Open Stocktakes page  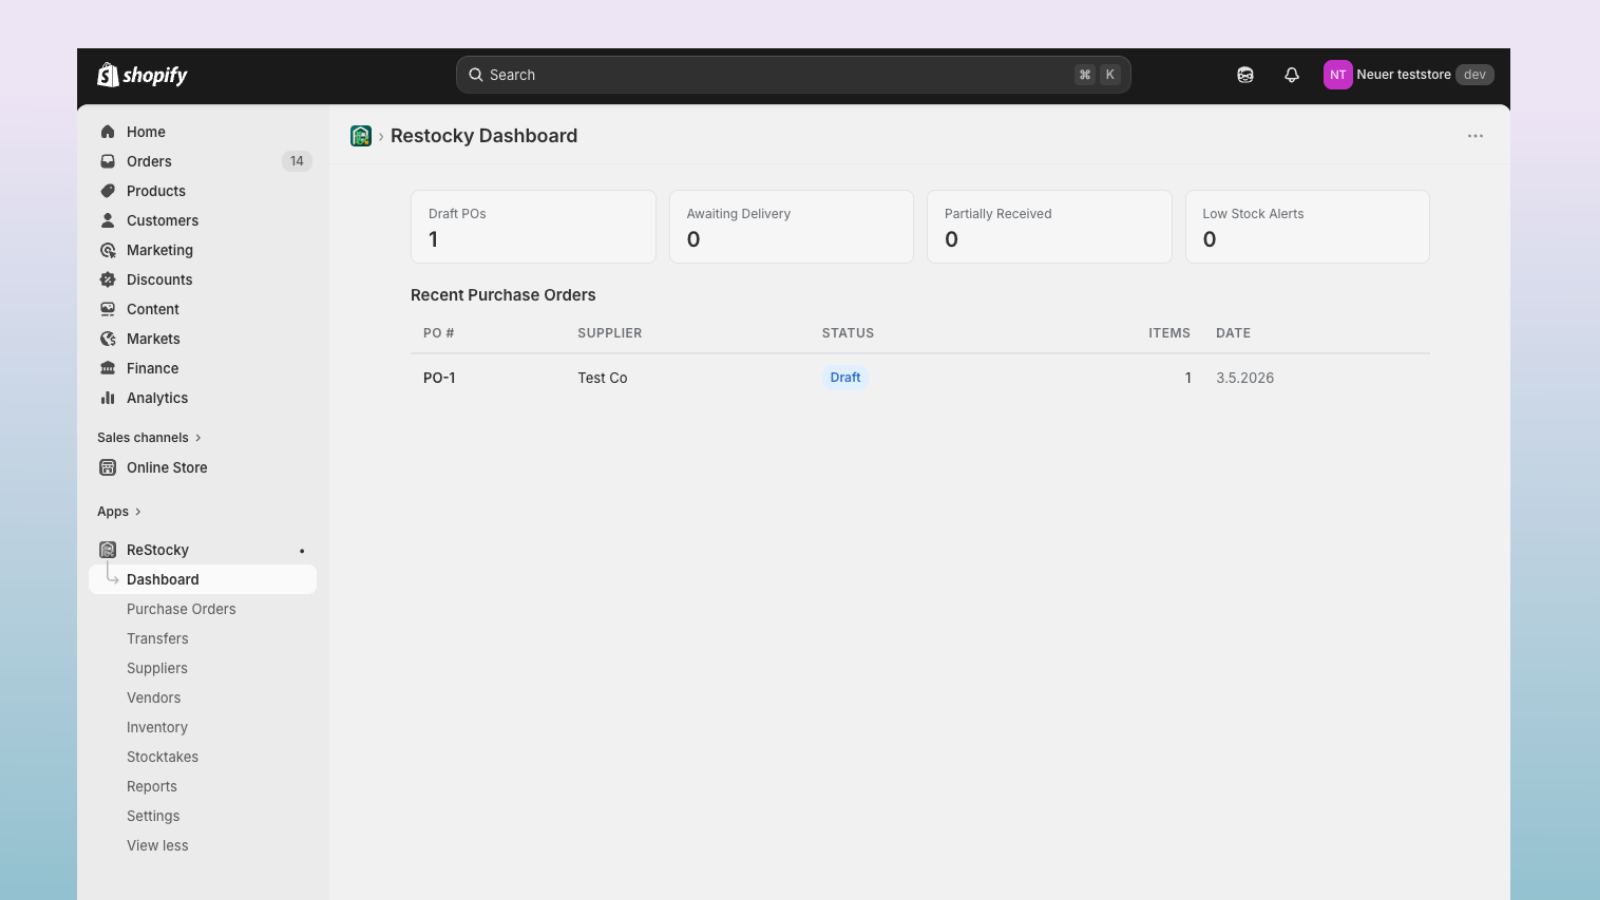(162, 757)
